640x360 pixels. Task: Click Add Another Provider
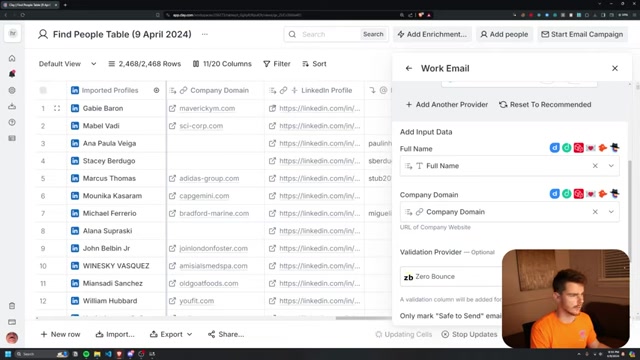coord(447,104)
